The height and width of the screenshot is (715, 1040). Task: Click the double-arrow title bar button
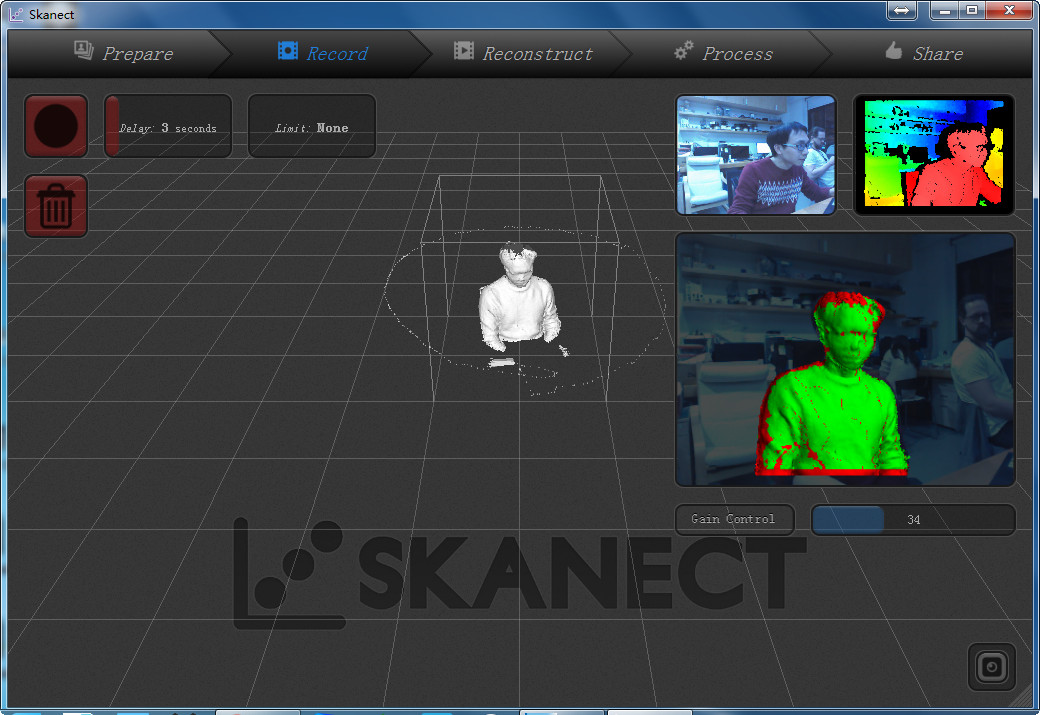[901, 10]
